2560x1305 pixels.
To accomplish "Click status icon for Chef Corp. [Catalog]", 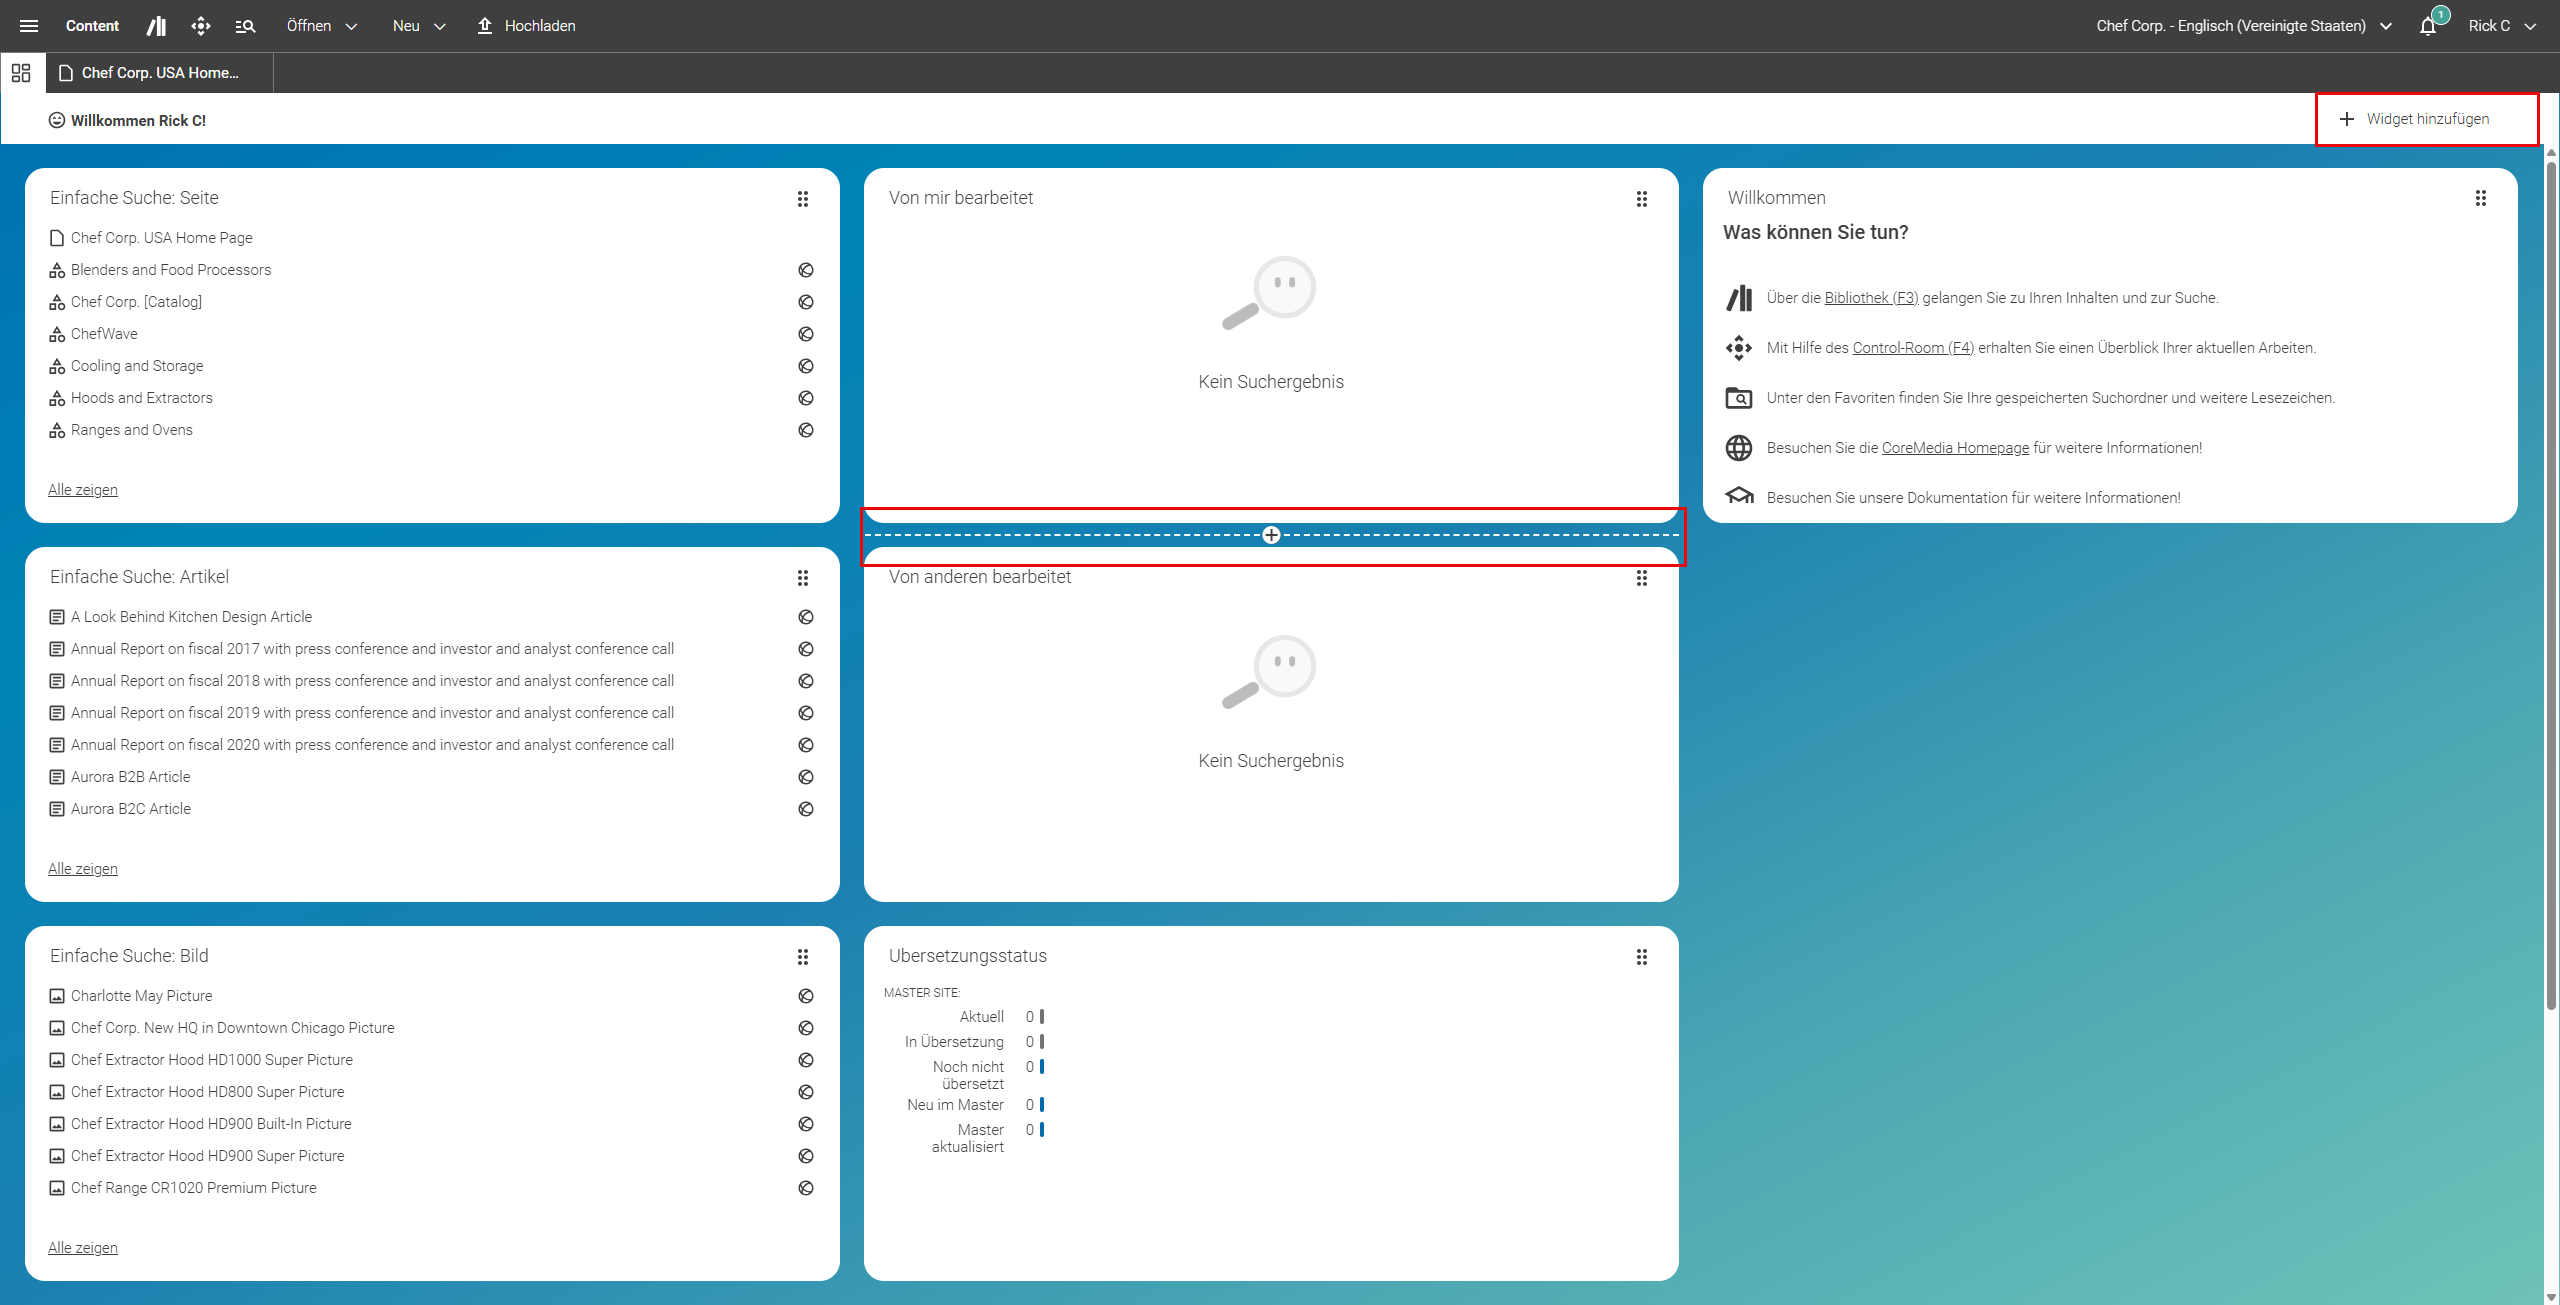I will point(806,302).
